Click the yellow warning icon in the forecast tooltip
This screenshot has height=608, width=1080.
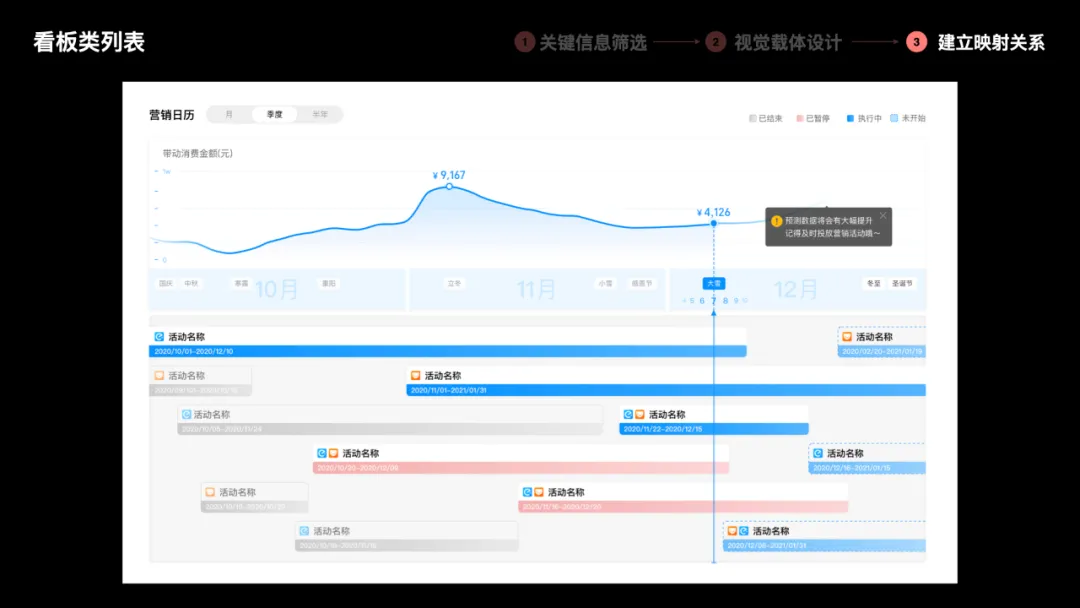[x=776, y=221]
